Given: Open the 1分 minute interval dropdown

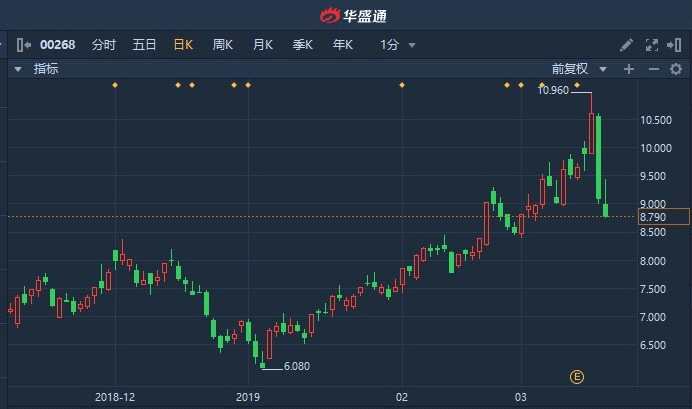Looking at the screenshot, I should point(397,45).
